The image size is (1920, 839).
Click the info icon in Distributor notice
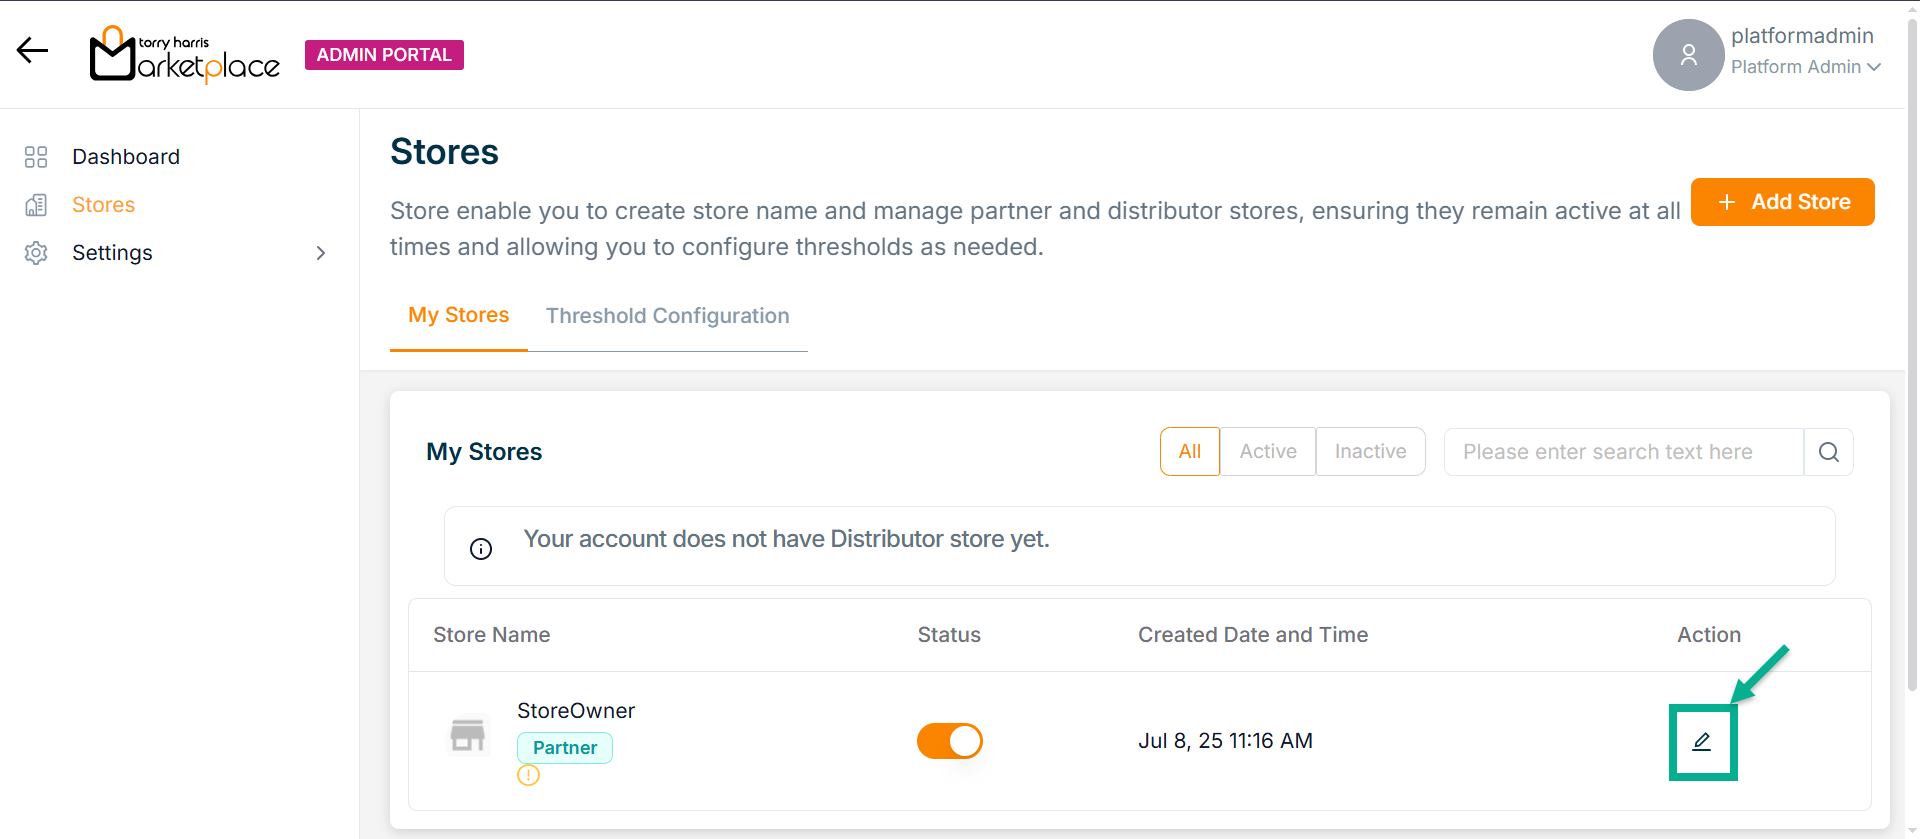[x=481, y=549]
